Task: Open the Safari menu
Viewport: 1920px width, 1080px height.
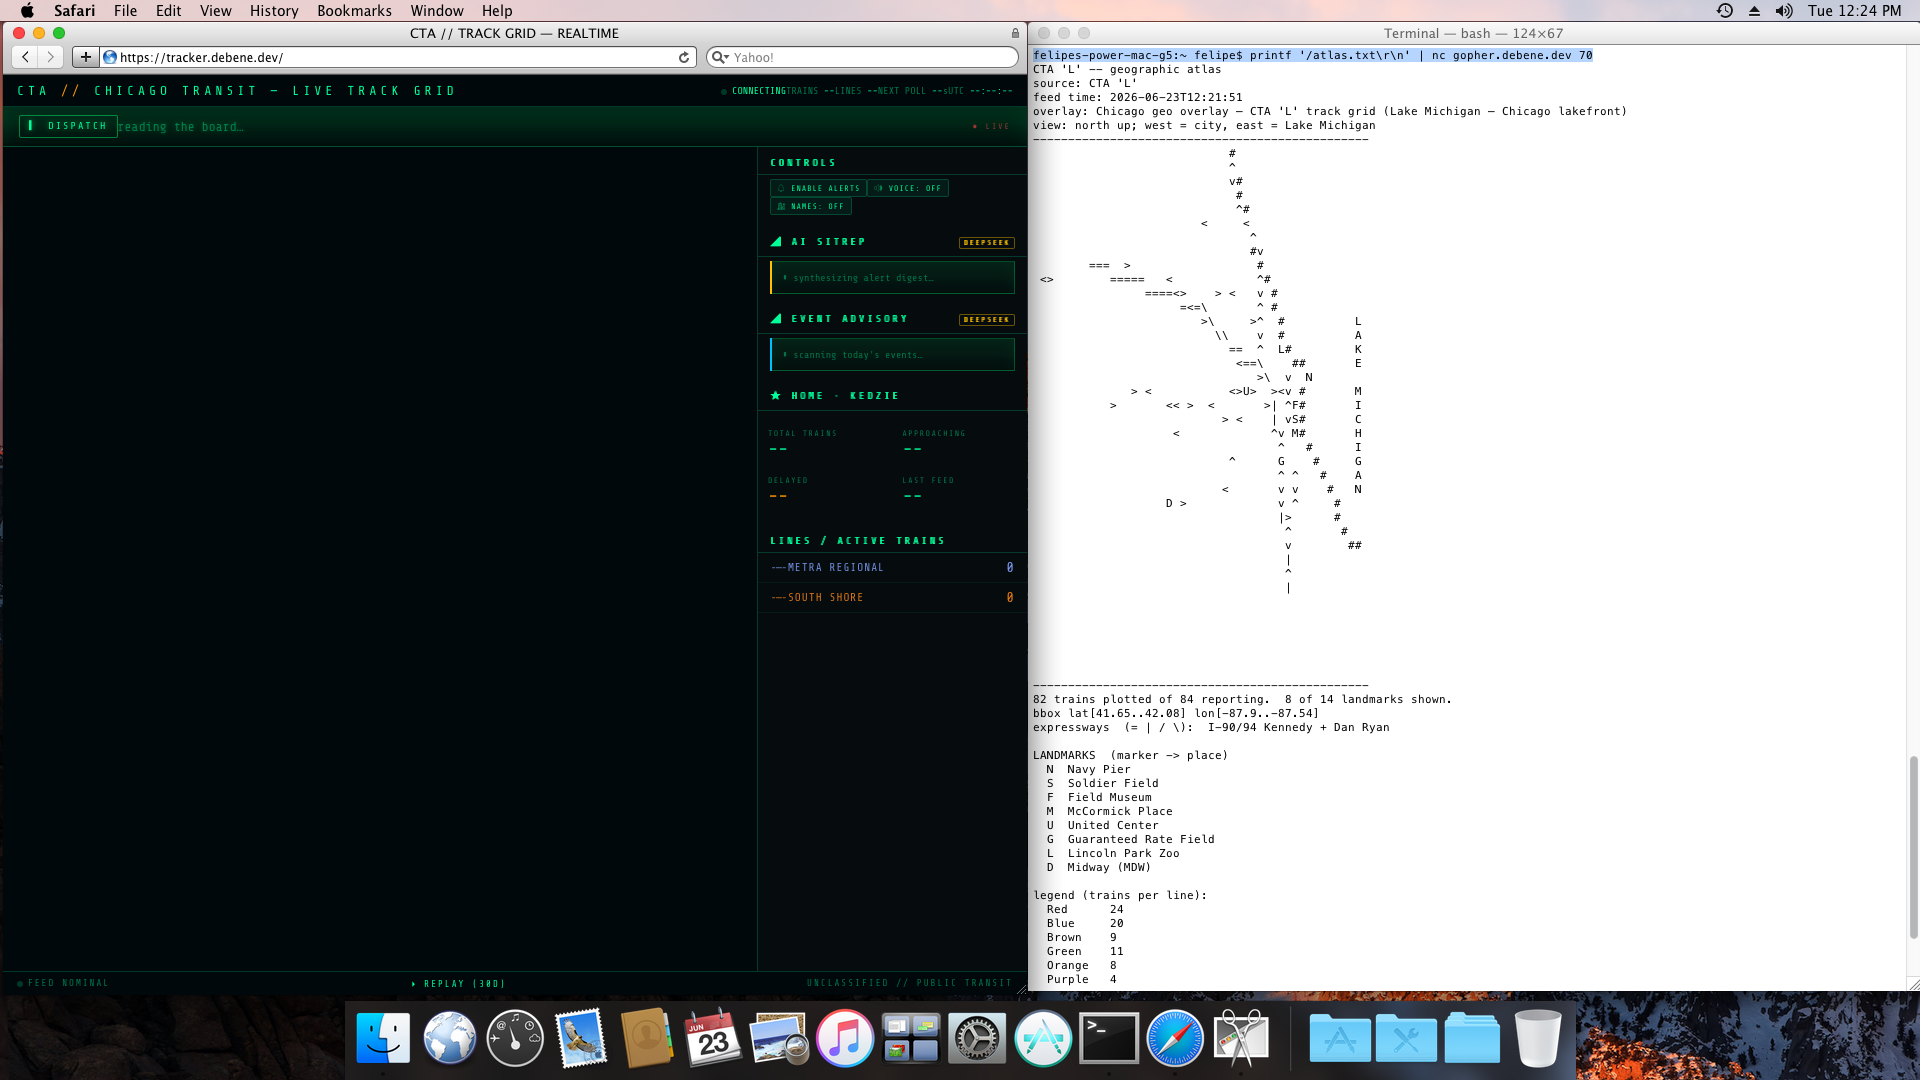Action: pyautogui.click(x=75, y=11)
